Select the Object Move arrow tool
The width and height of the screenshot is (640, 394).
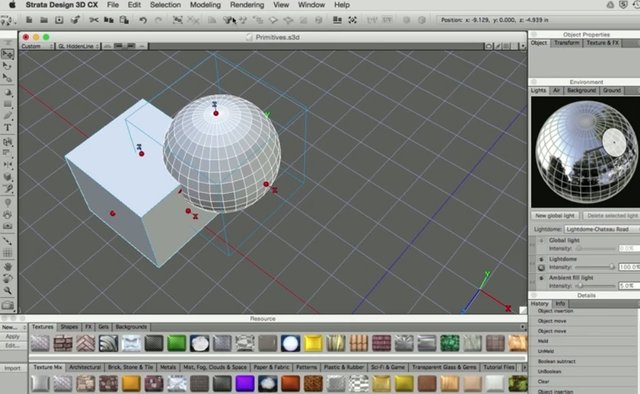coord(7,54)
